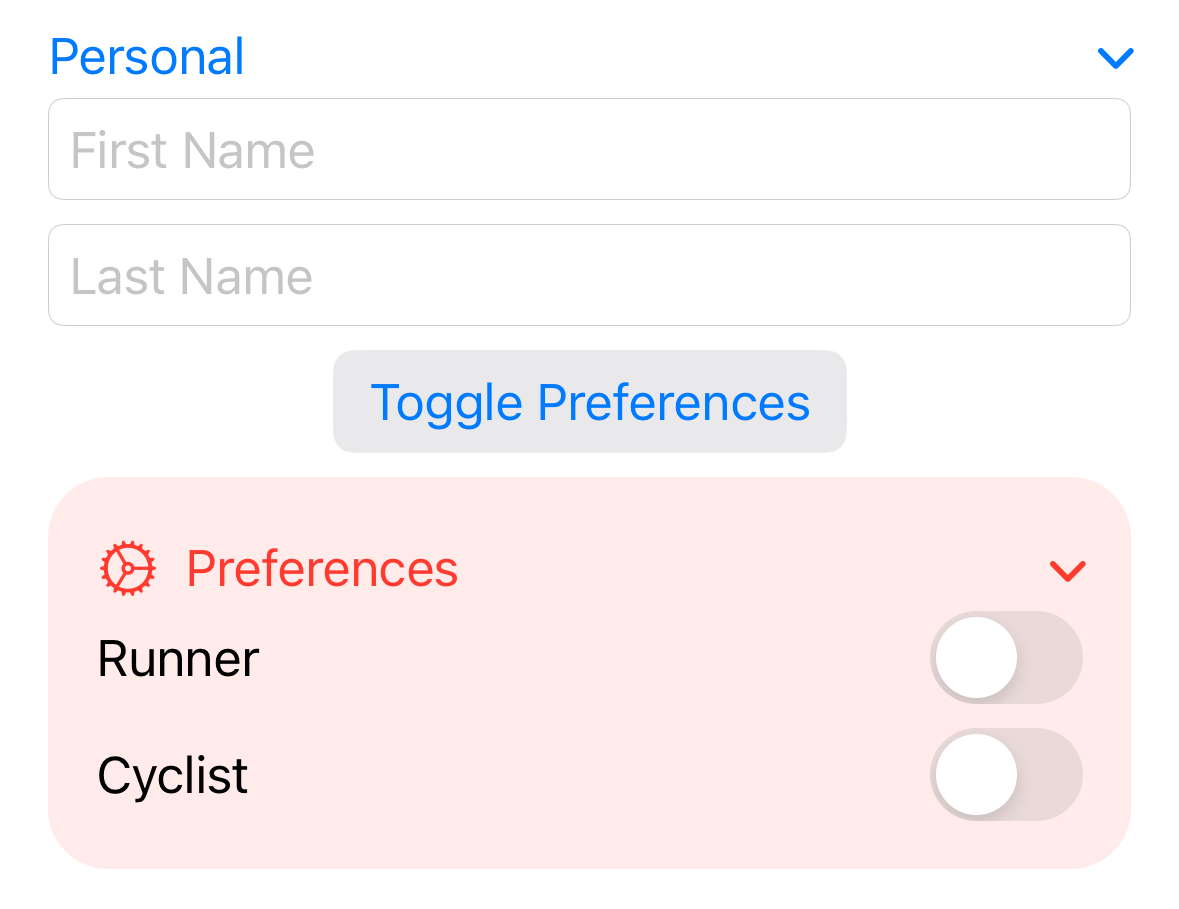Click the gray track of Runner switch

1052,658
